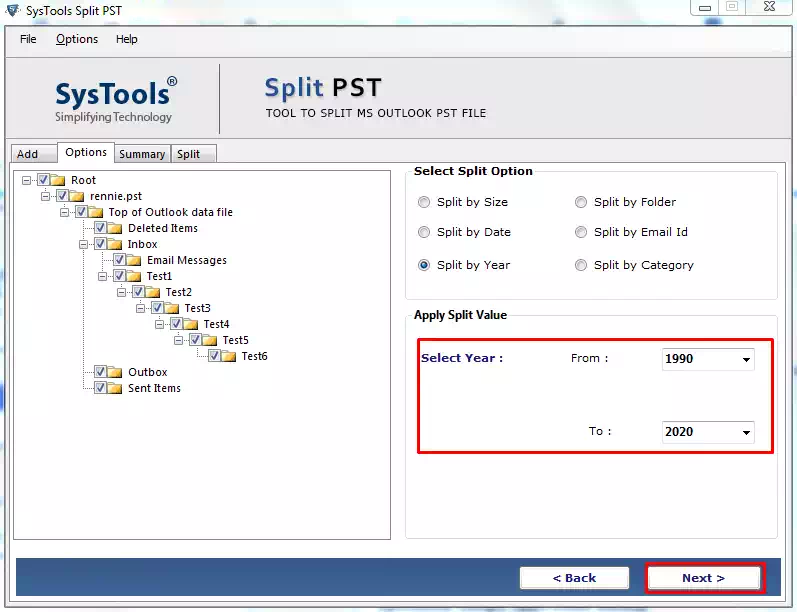Click the Test6 folder icon
The image size is (797, 612).
[x=229, y=356]
